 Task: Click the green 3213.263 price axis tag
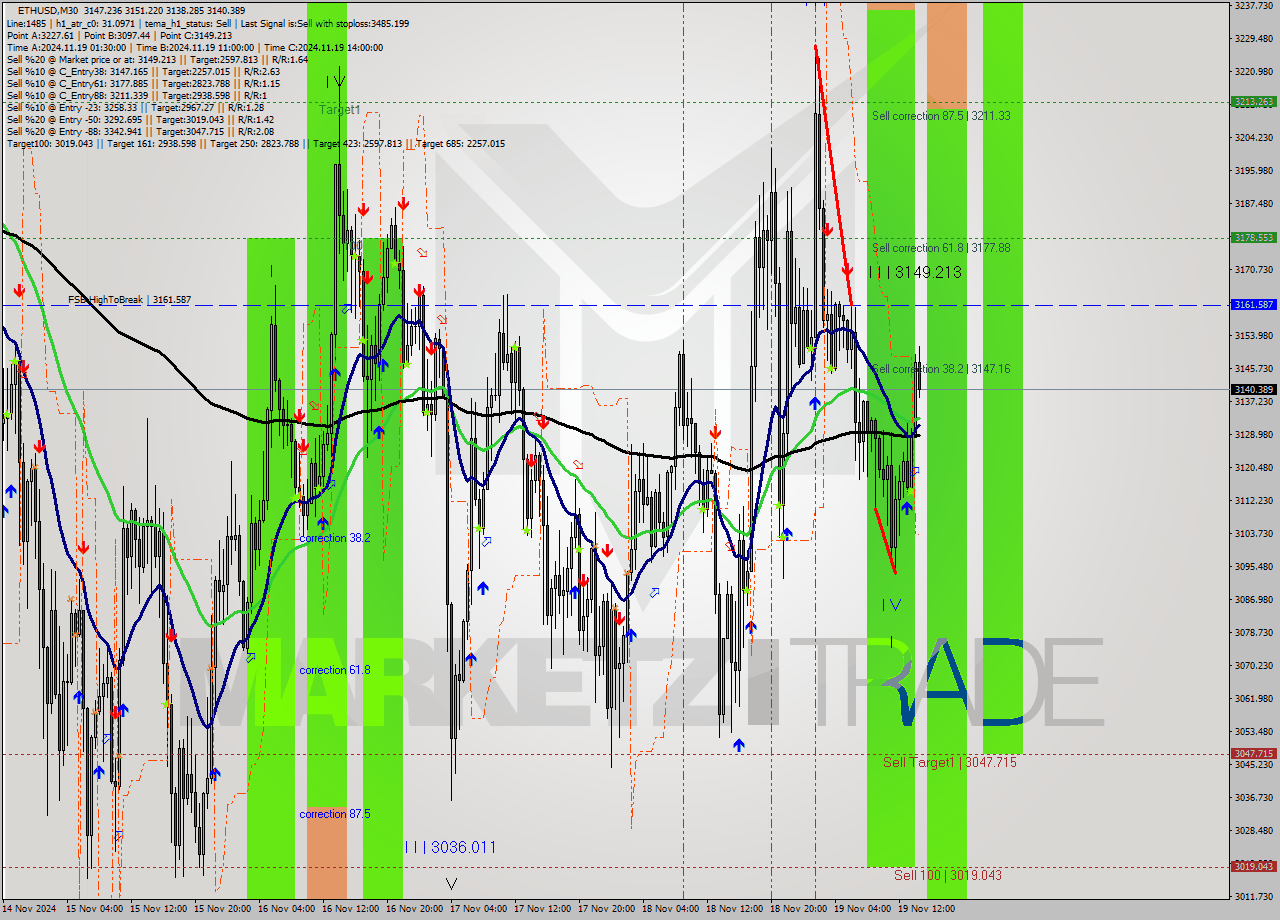coord(1254,102)
